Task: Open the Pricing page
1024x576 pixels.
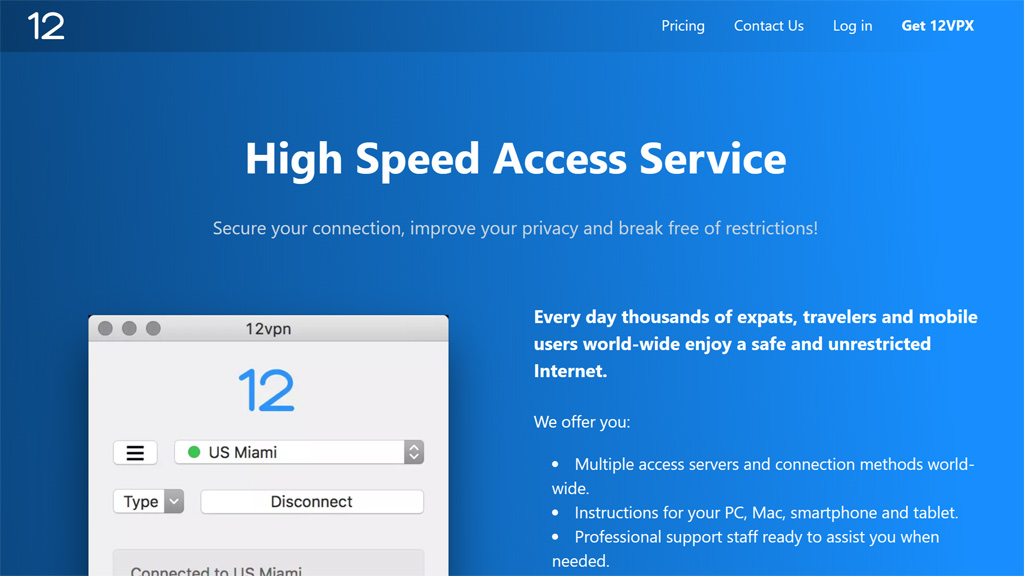Action: click(x=682, y=25)
